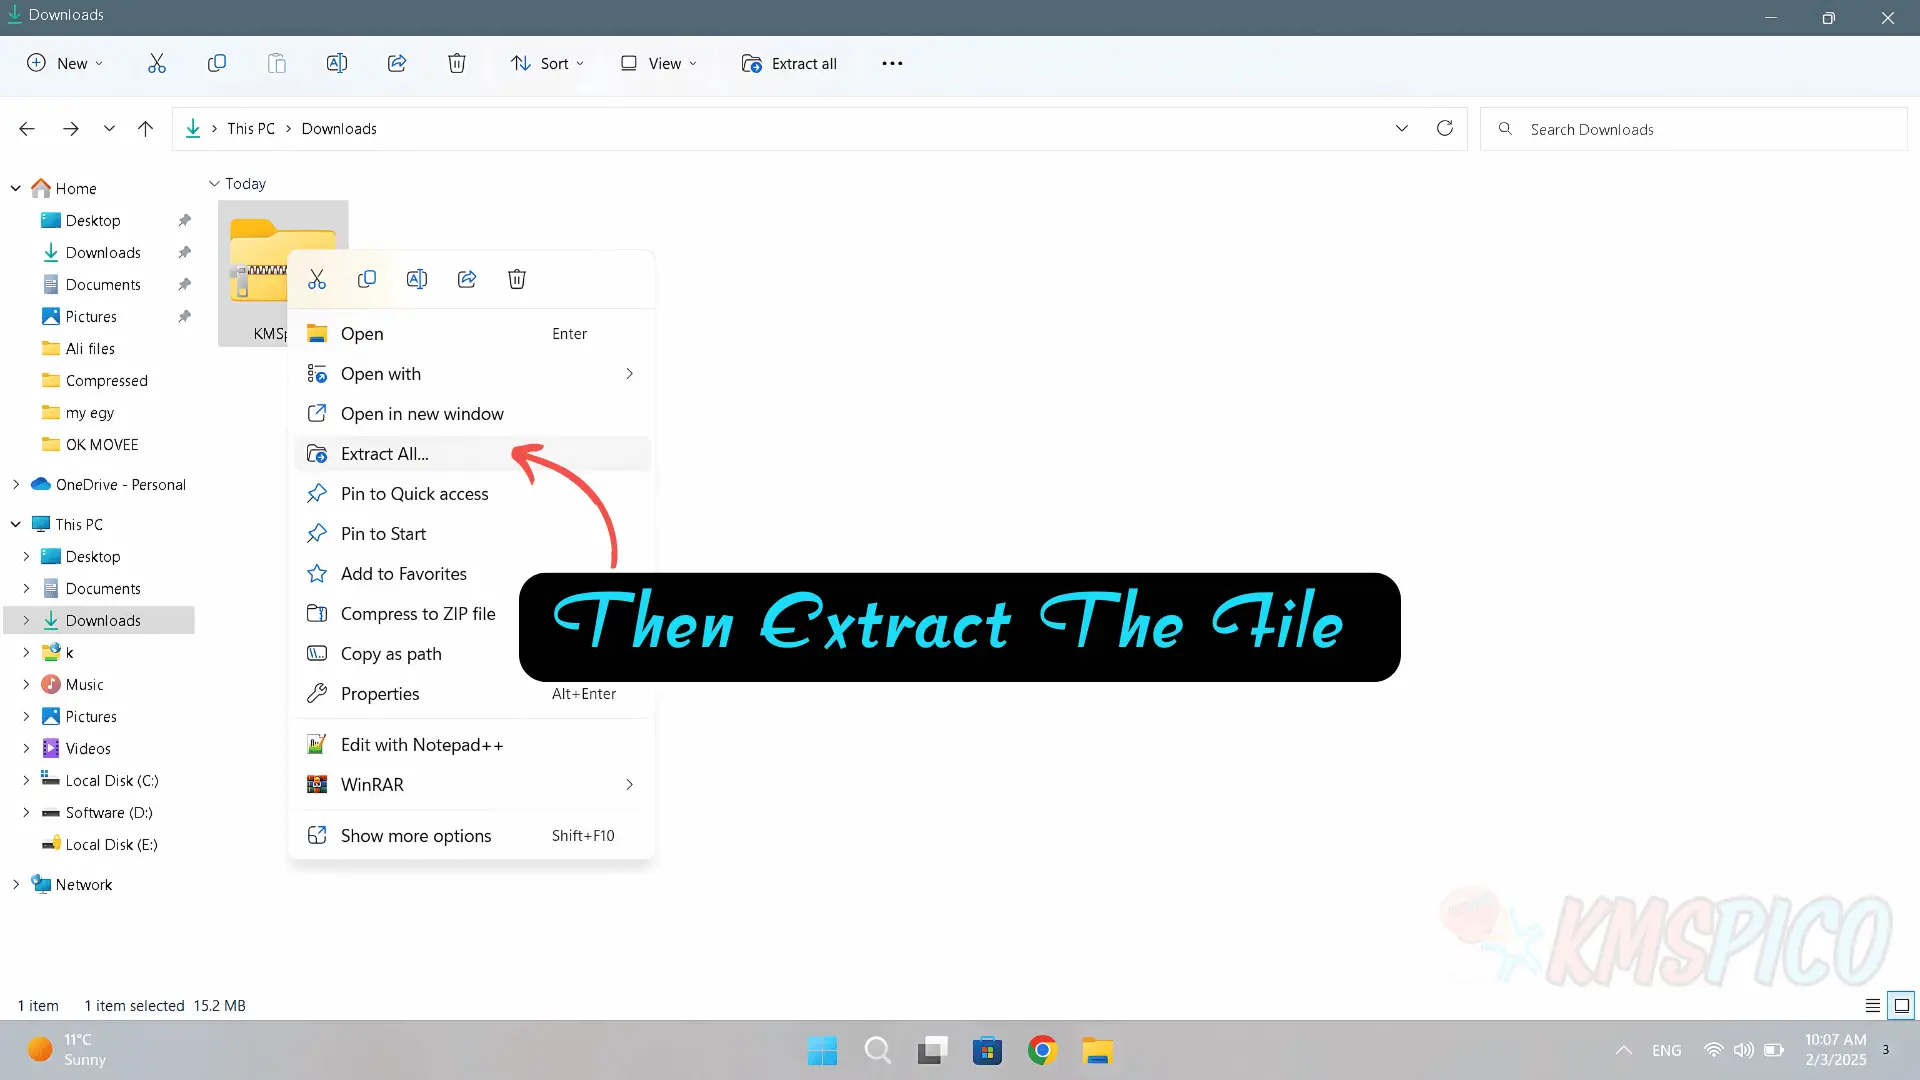Click the Delete icon in context menu
The height and width of the screenshot is (1080, 1920).
click(517, 279)
